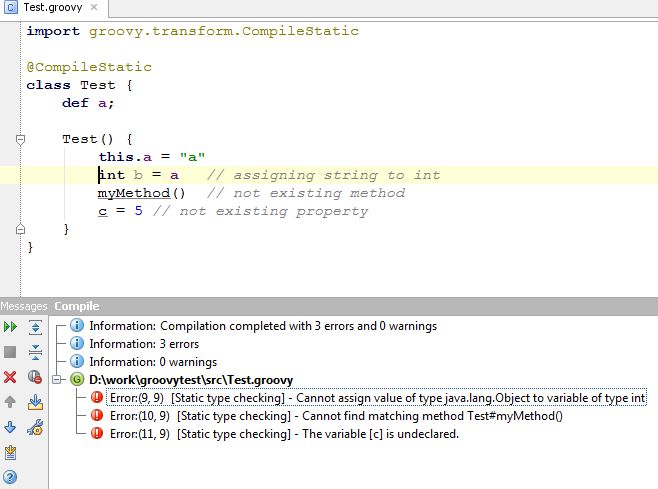This screenshot has width=658, height=489.
Task: Toggle Autoscroll to Source icon with blue arrow
Action: (x=35, y=402)
